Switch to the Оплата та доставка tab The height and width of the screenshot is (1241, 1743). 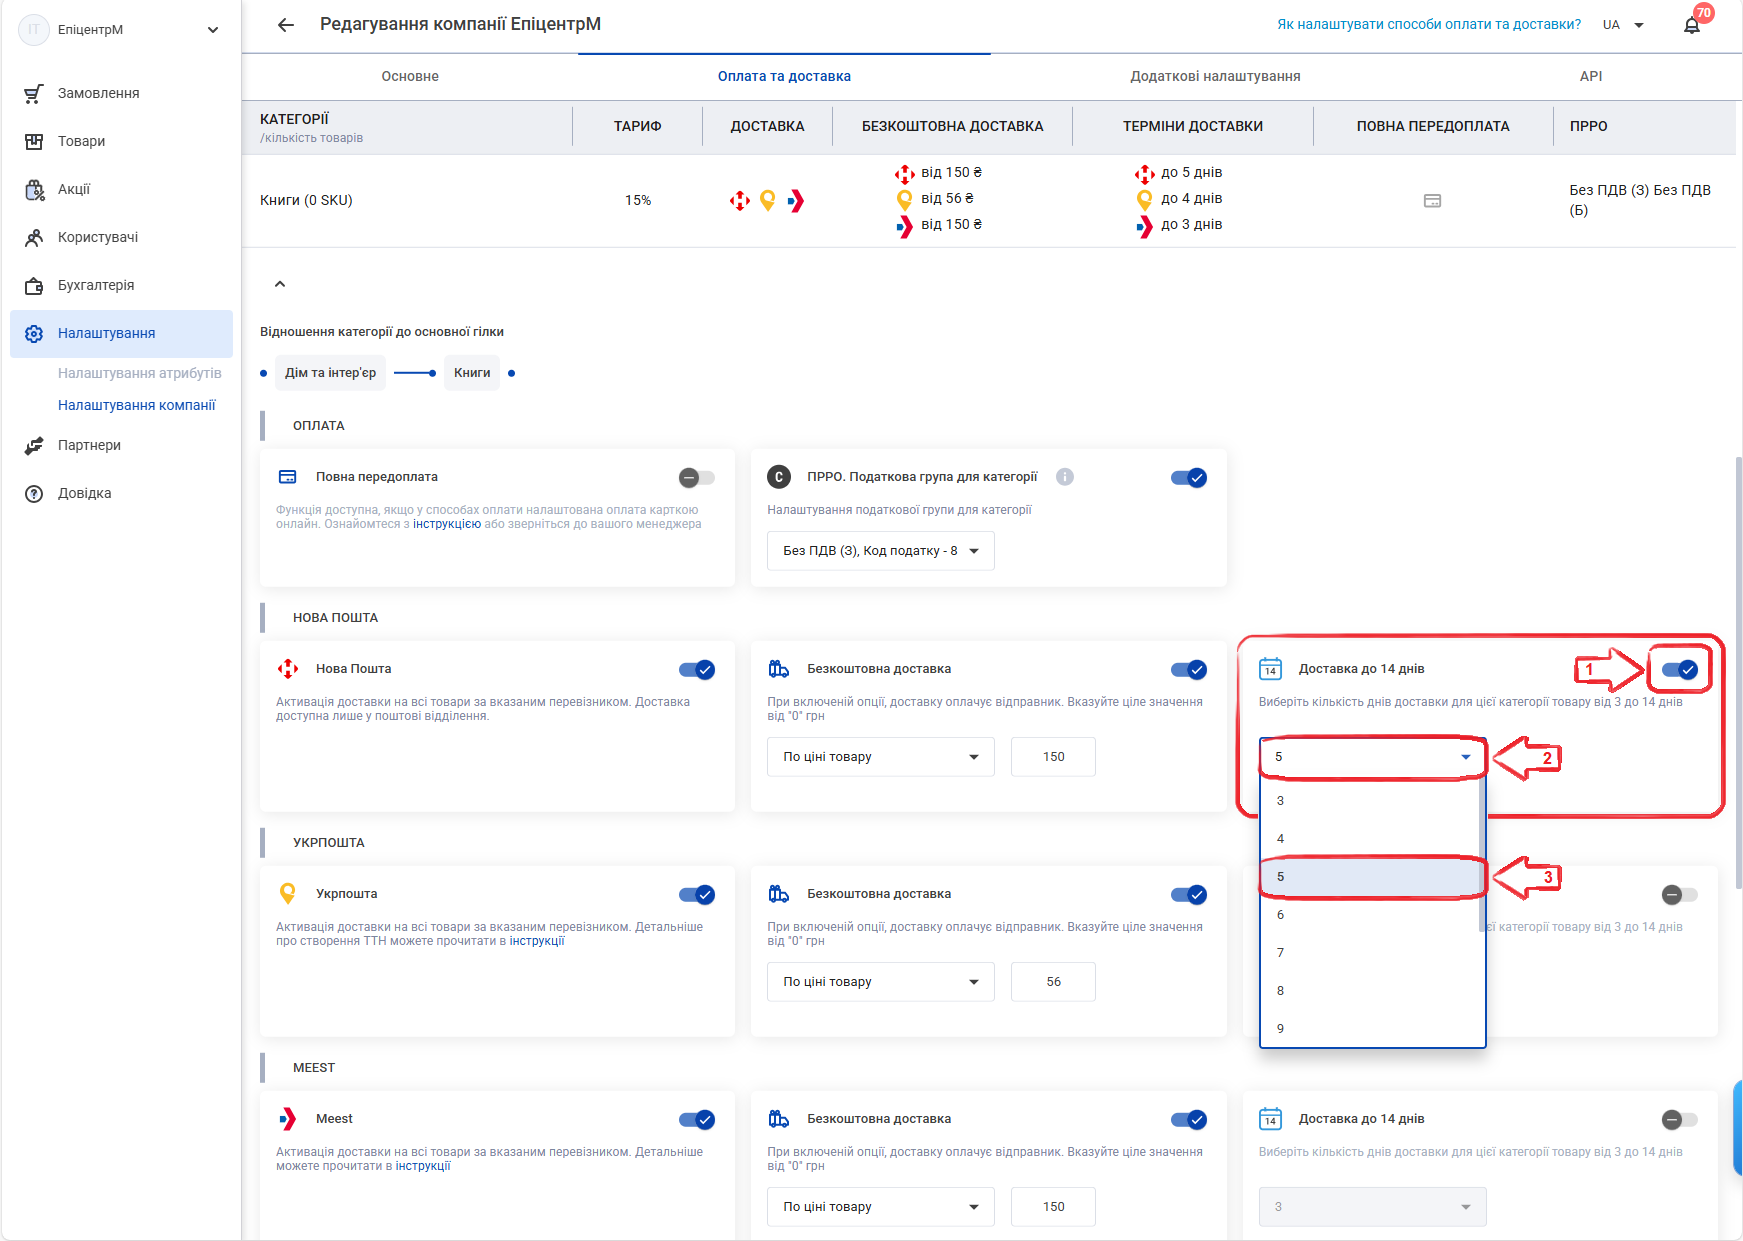(784, 77)
